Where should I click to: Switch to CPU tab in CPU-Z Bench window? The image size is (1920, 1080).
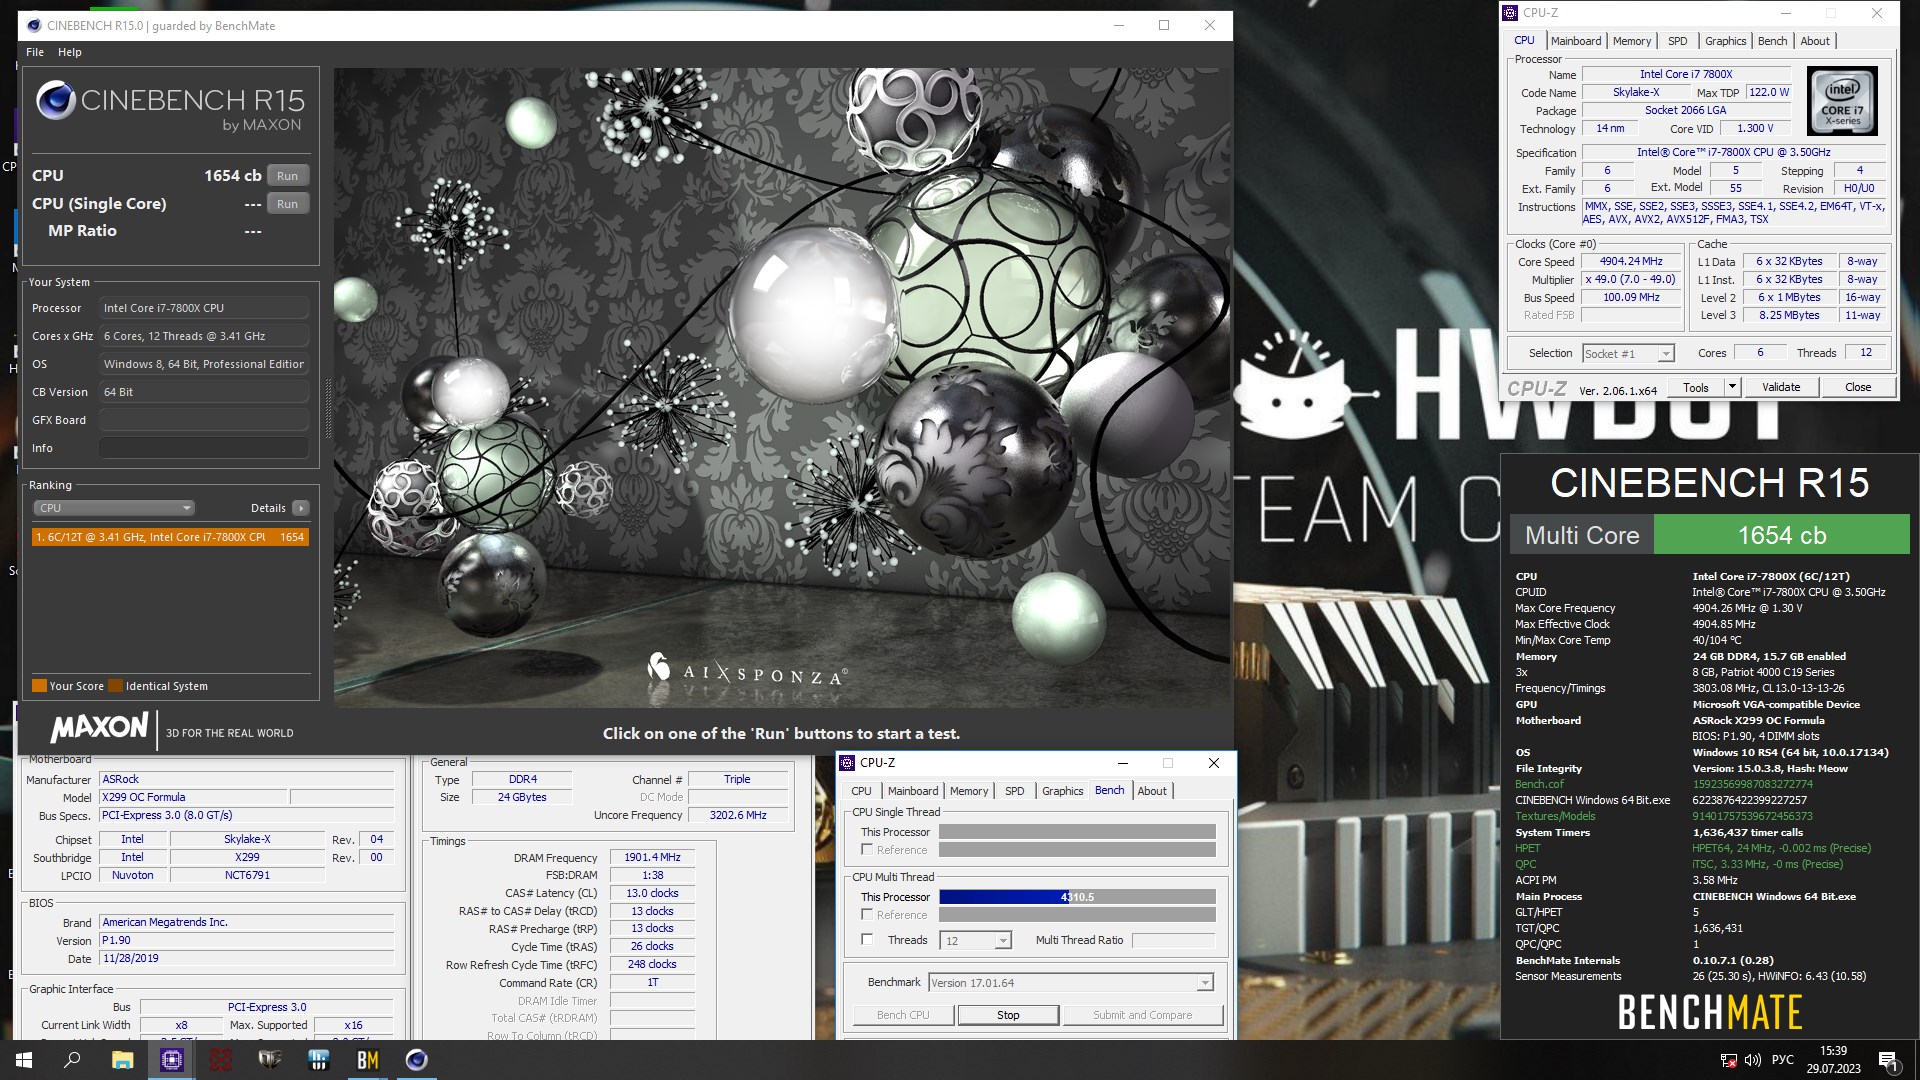tap(861, 791)
